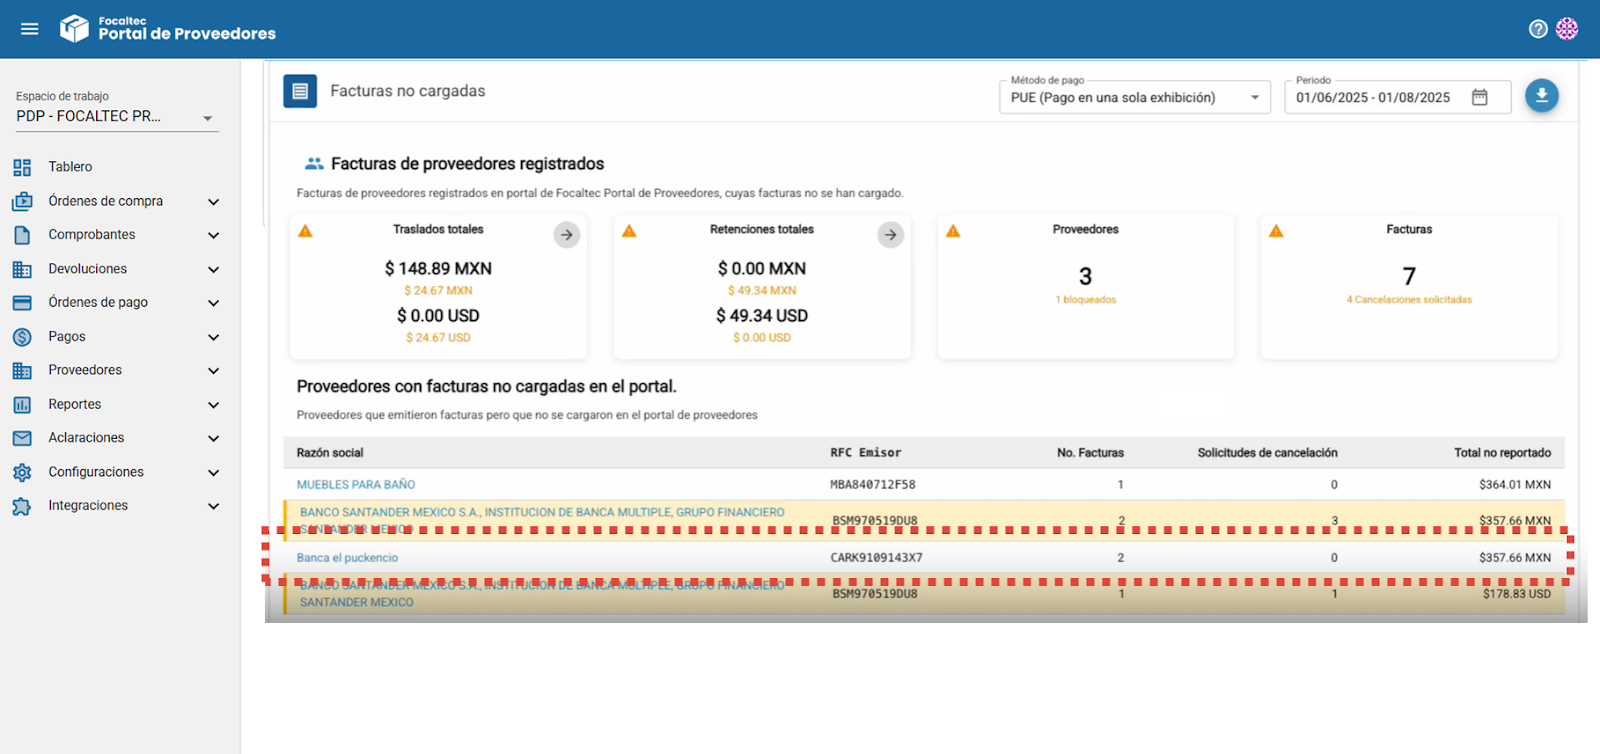This screenshot has width=1600, height=754.
Task: Click Solicitudes de cancelación column header
Action: pyautogui.click(x=1268, y=453)
